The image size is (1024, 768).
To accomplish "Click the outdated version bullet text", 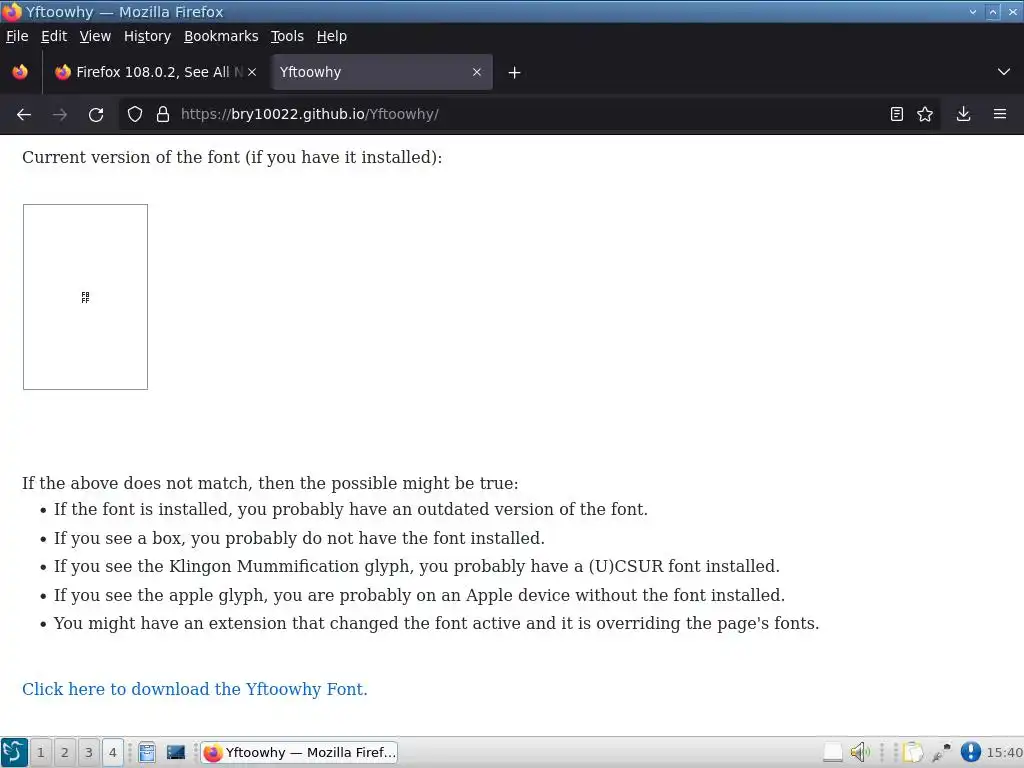I will coord(351,509).
